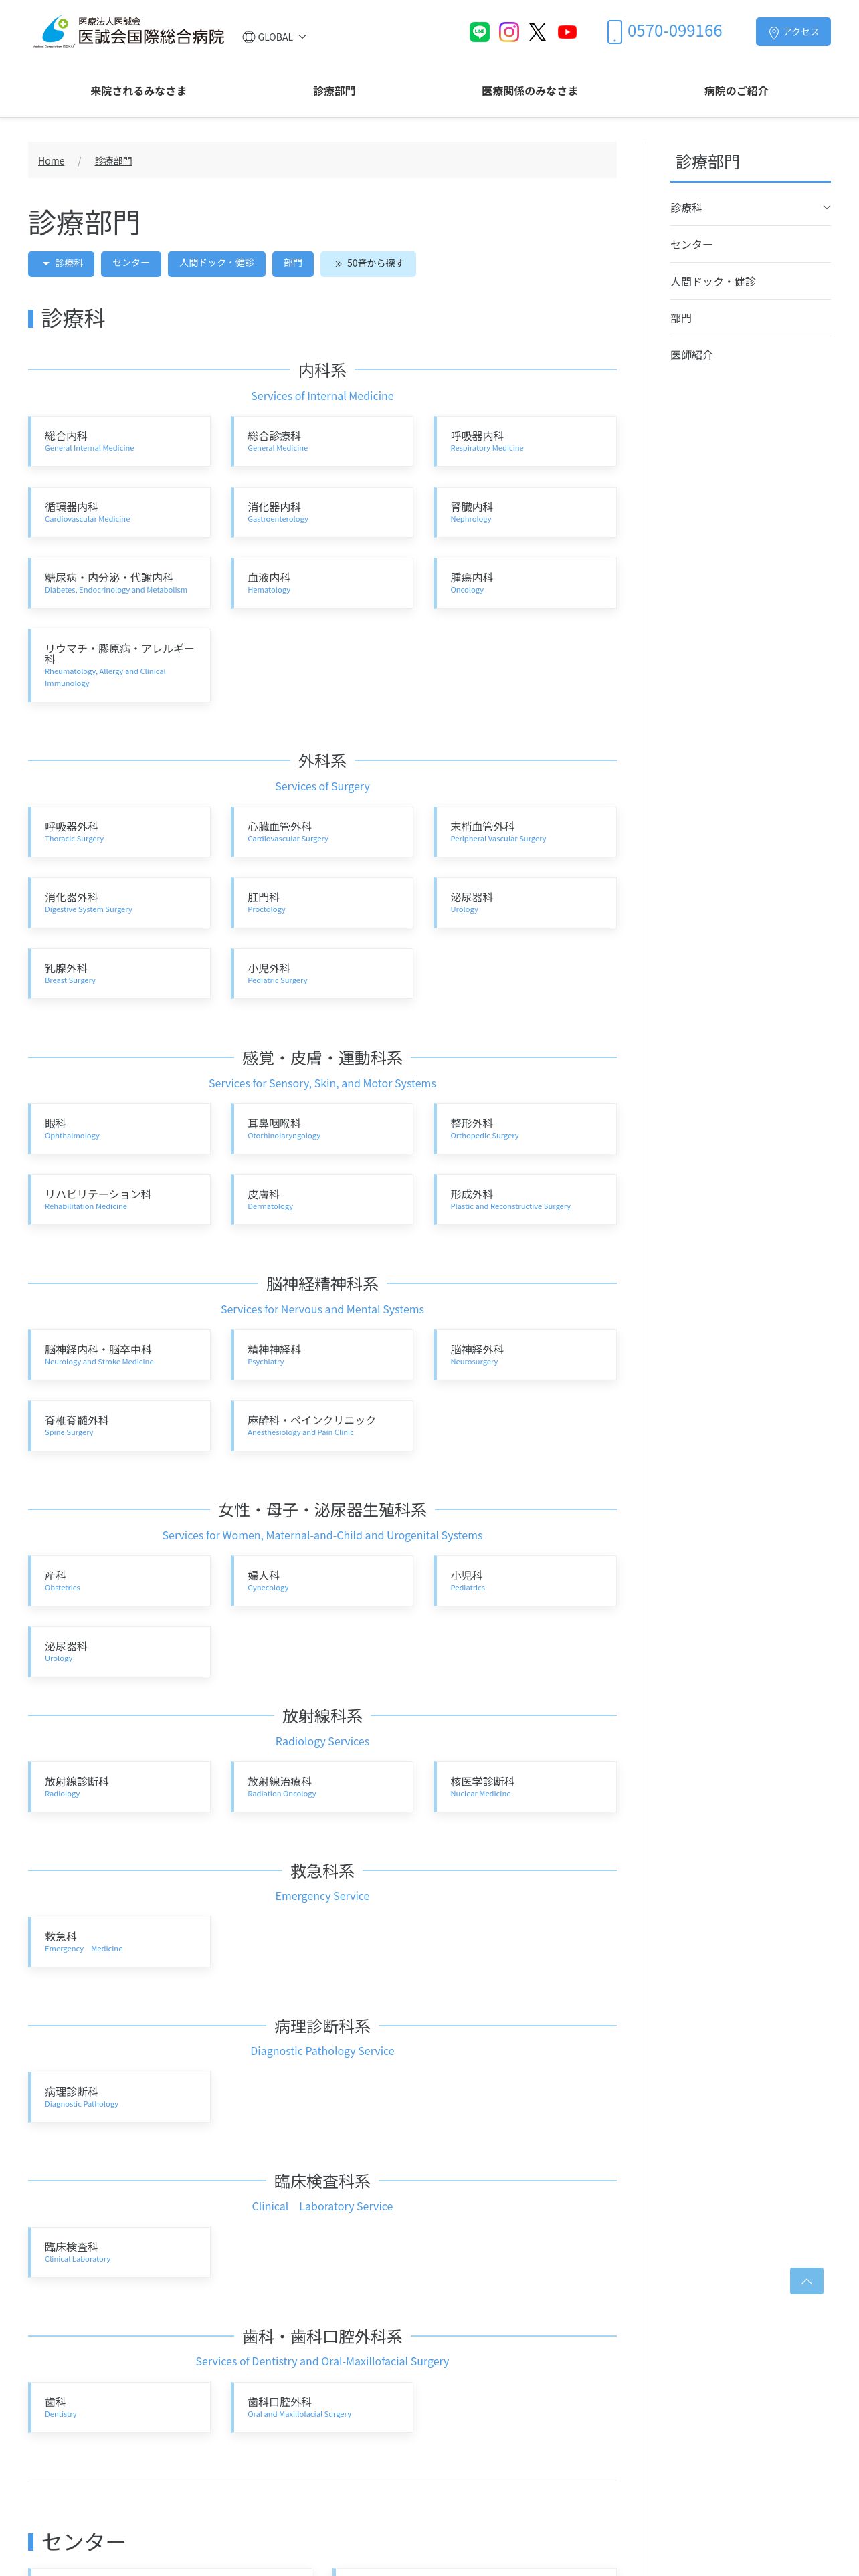The width and height of the screenshot is (859, 2576).
Task: Open the 来院されるみなさま menu
Action: point(138,91)
